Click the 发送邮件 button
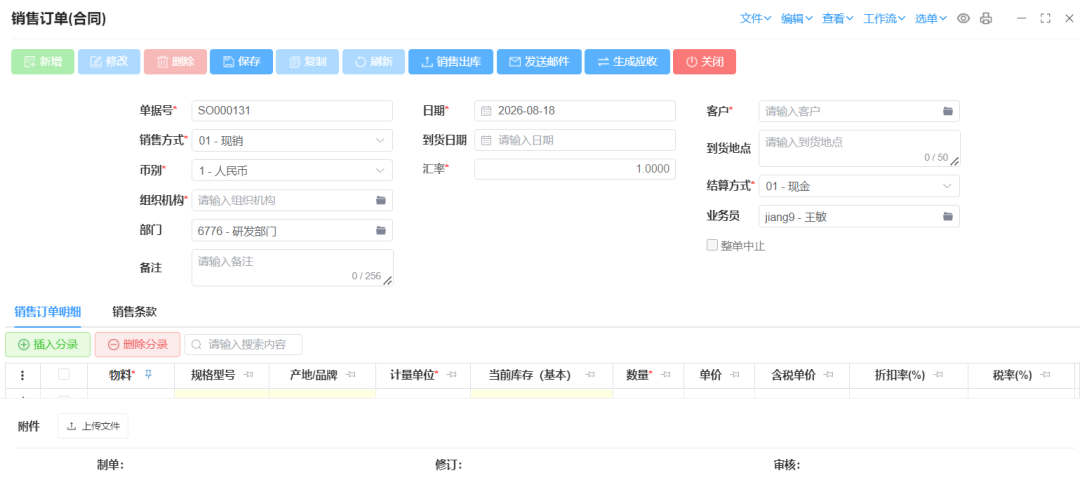 click(539, 61)
